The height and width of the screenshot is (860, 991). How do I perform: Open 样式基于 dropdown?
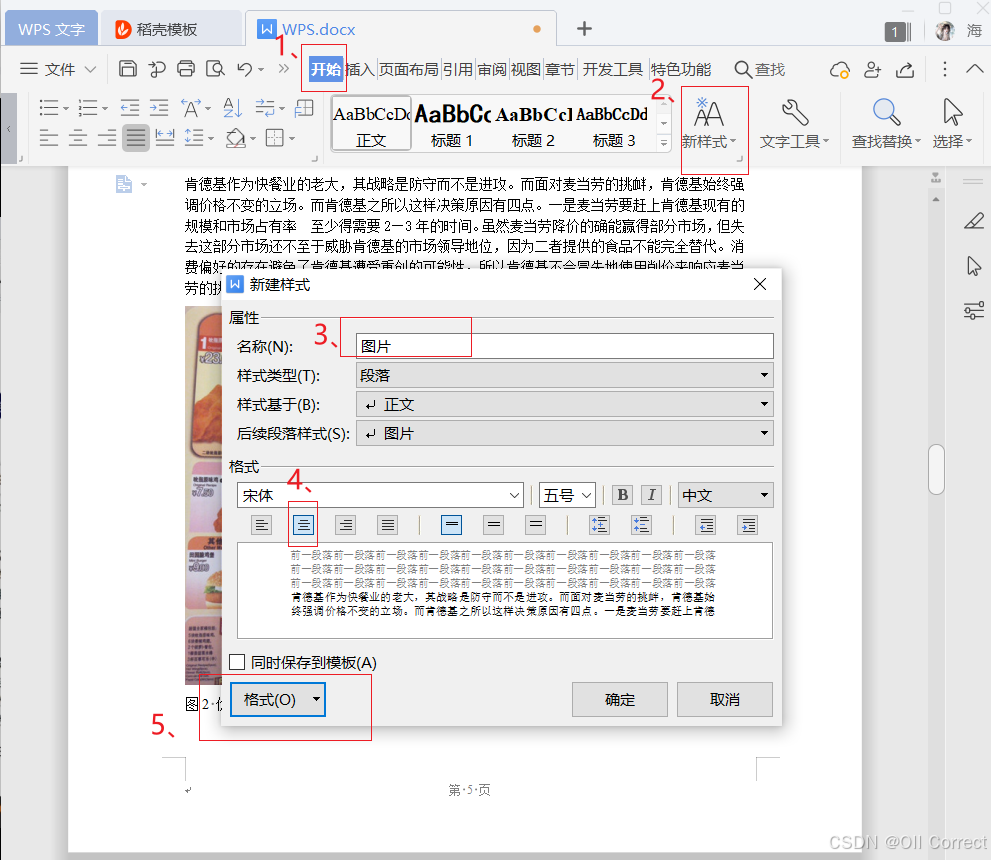564,404
